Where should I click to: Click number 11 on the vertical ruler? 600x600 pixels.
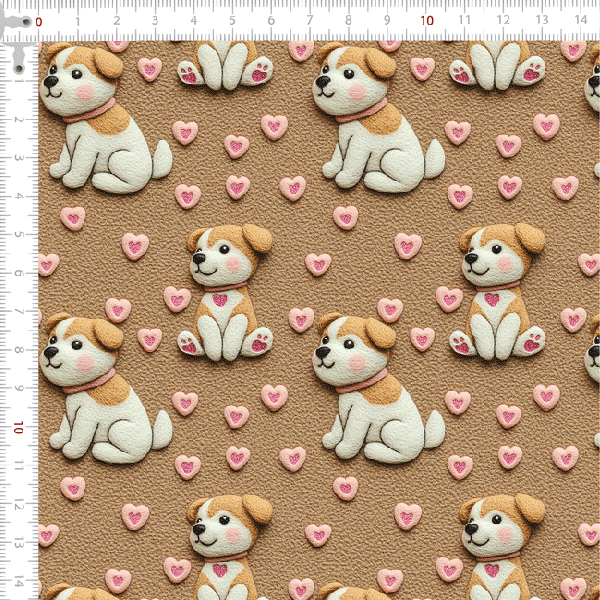point(18,466)
